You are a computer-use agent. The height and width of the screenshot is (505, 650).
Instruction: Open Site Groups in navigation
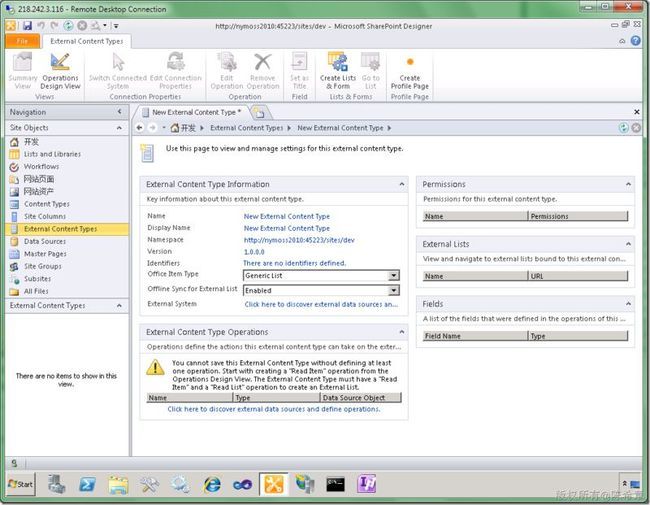42,266
